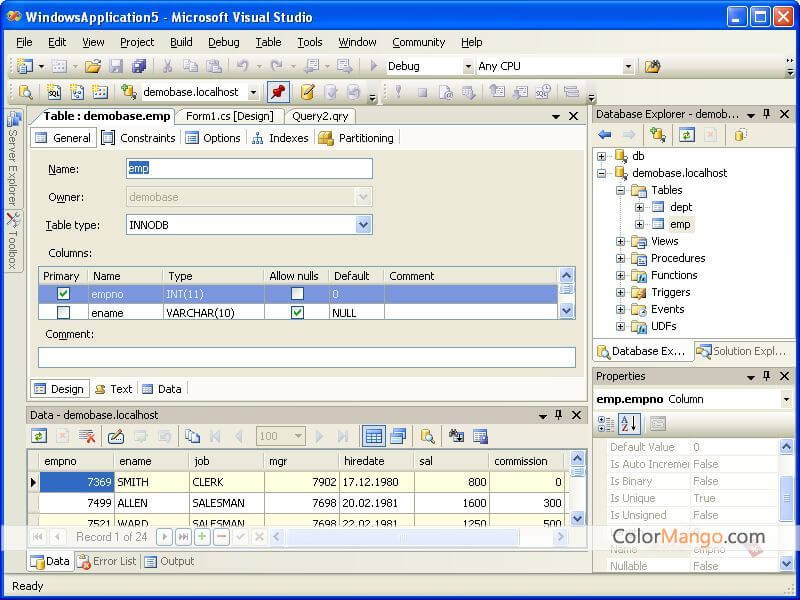Switch to card view in Data toolbar
Screen dimensions: 800x600
398,436
